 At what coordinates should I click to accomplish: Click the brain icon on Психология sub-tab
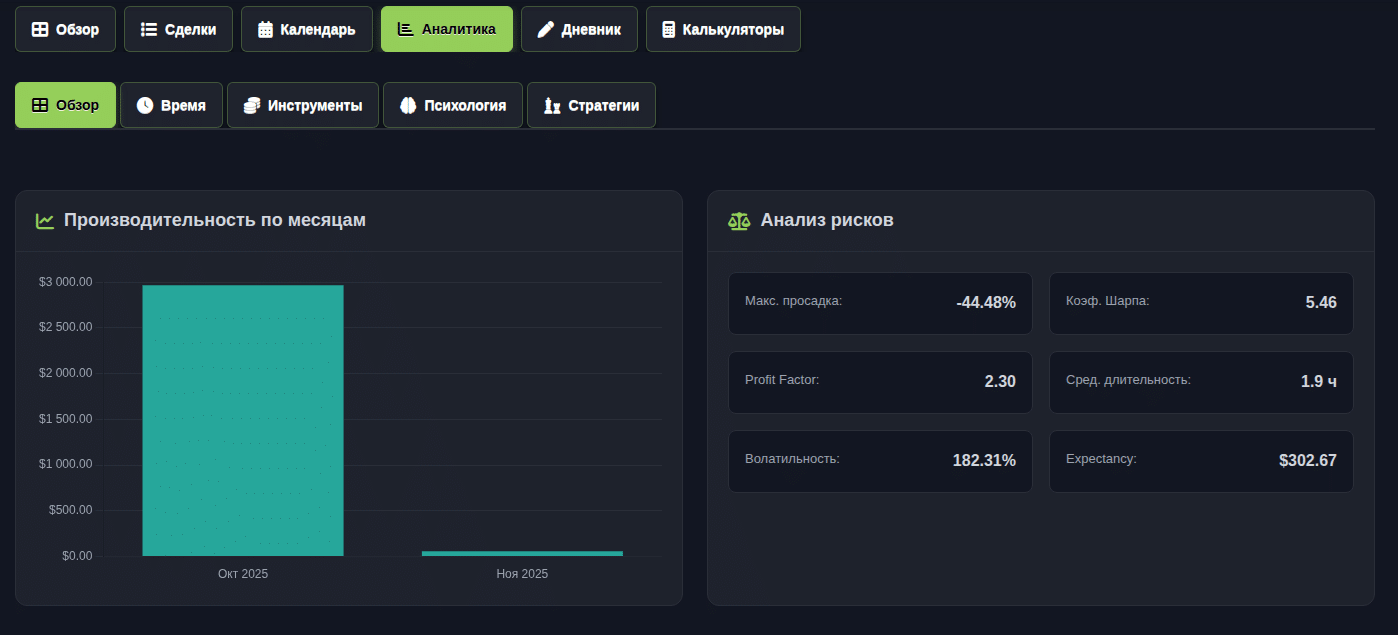pyautogui.click(x=408, y=106)
